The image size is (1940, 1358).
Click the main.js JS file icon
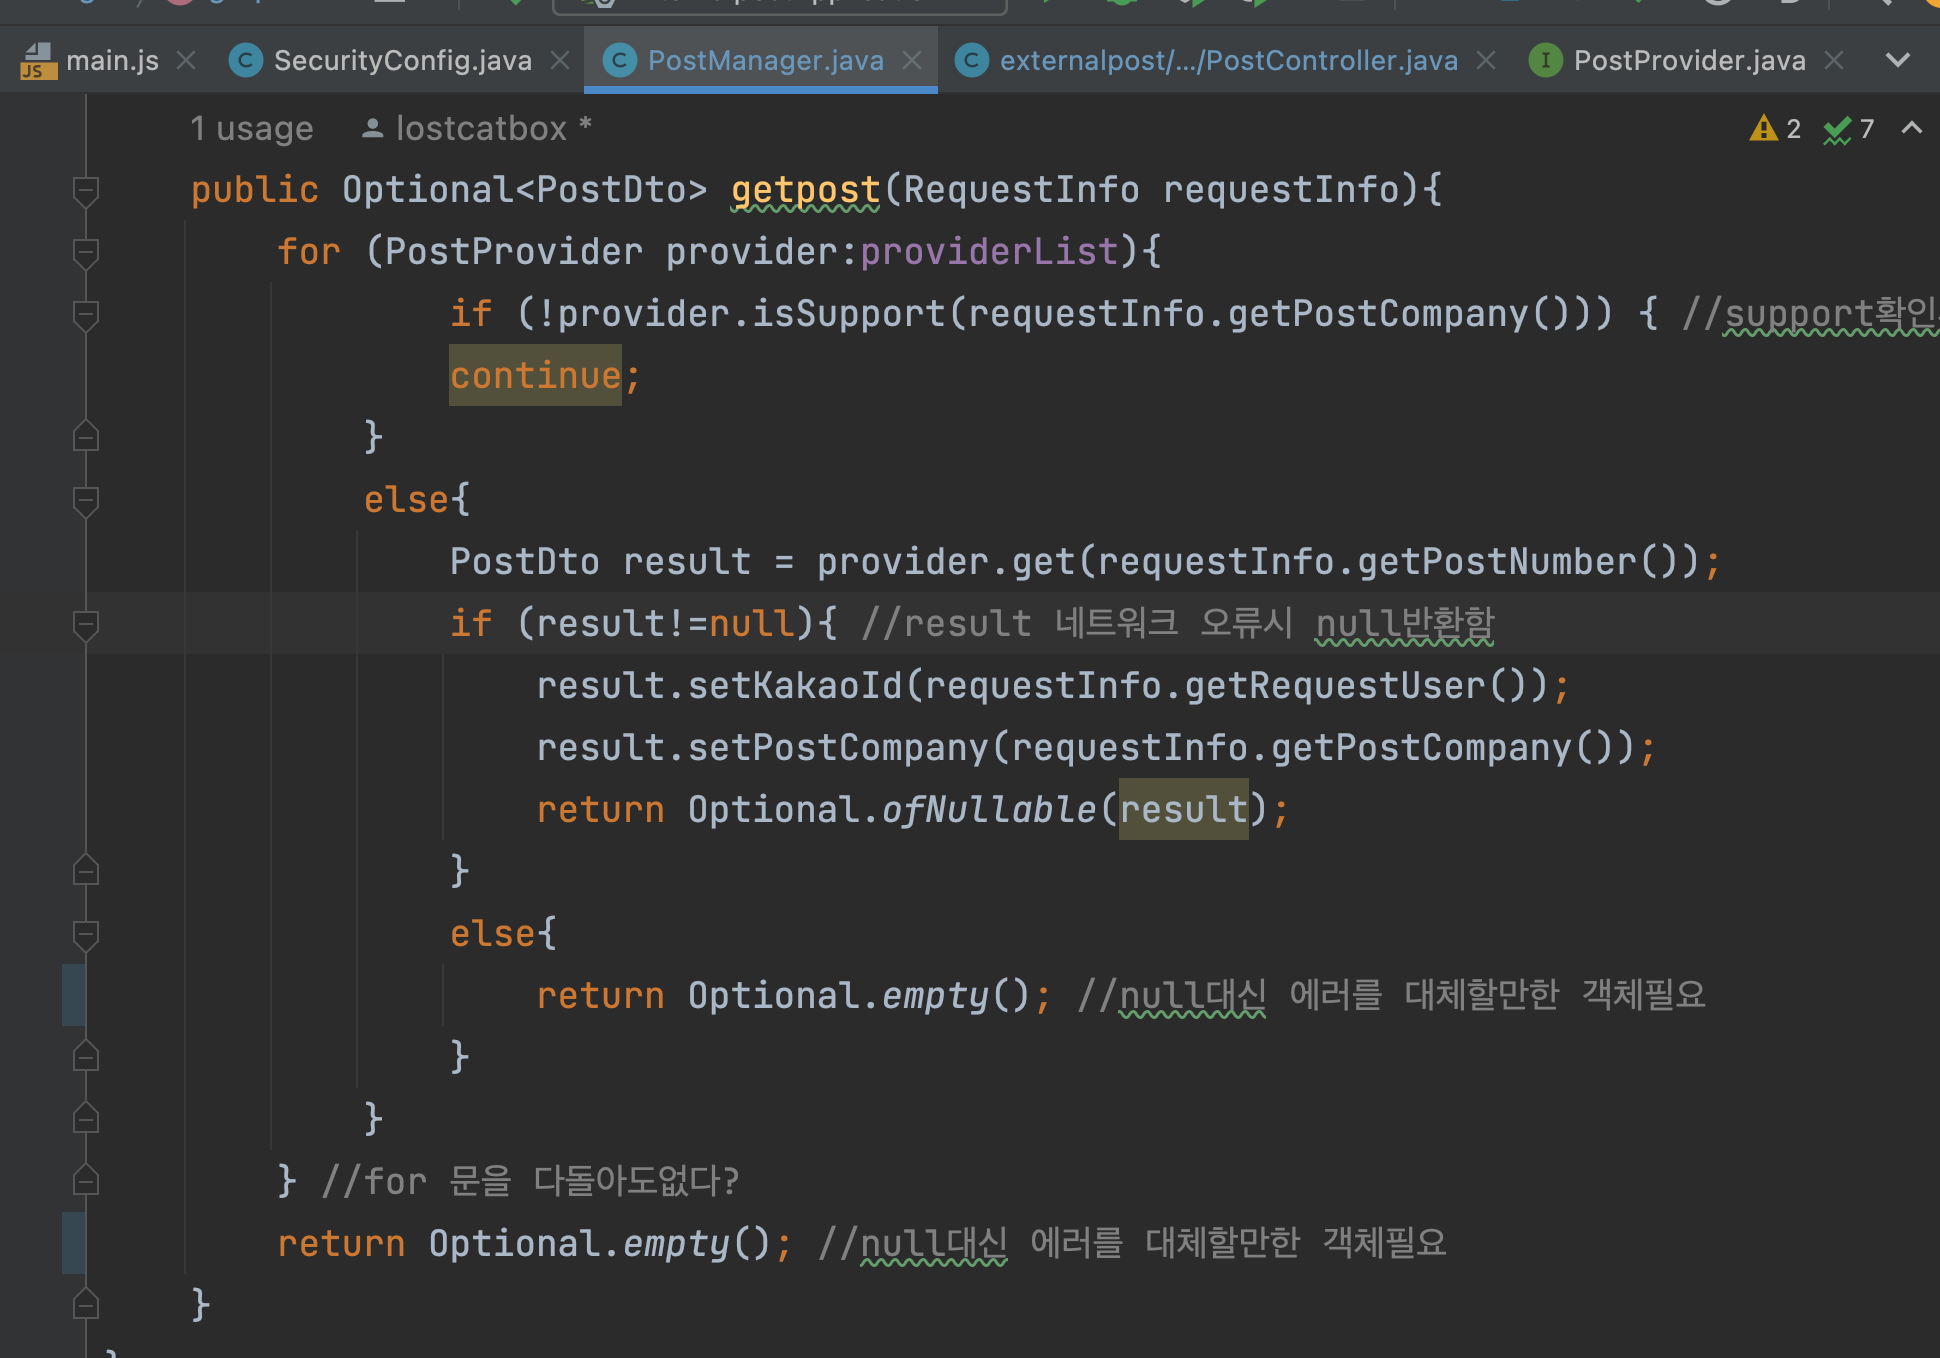pos(38,61)
